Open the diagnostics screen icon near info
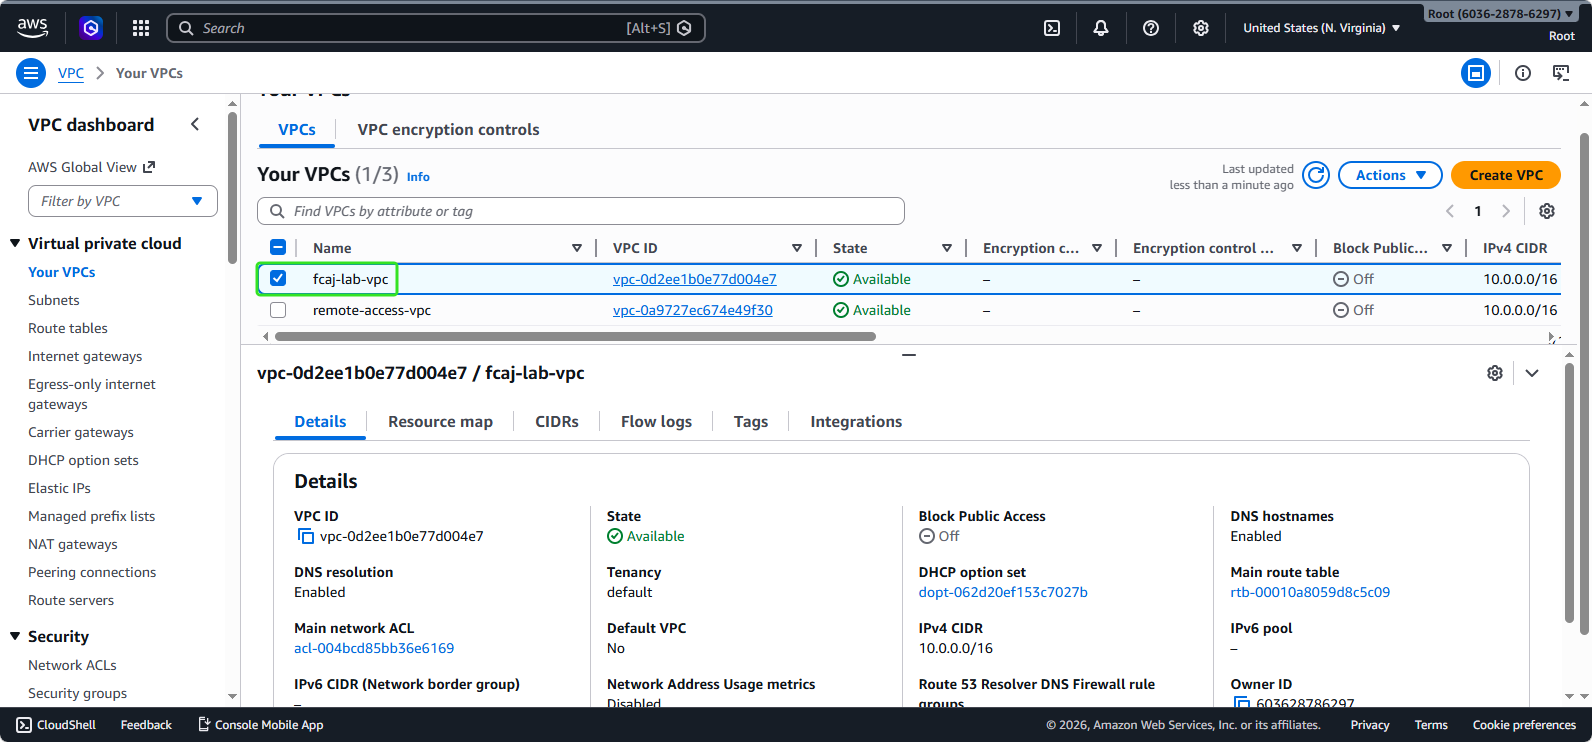Screen dimensions: 1592x742 pyautogui.click(x=1561, y=73)
